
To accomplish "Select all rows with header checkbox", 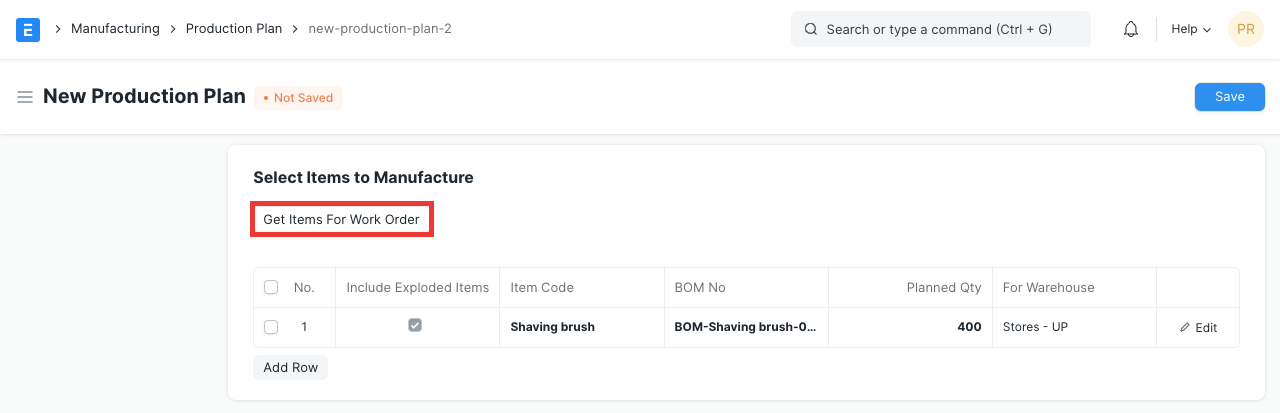I will pos(271,288).
